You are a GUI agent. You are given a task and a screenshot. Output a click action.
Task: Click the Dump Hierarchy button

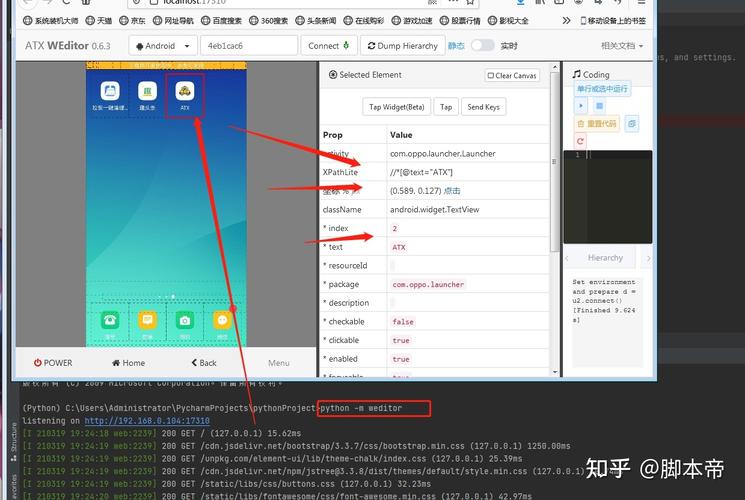point(402,46)
